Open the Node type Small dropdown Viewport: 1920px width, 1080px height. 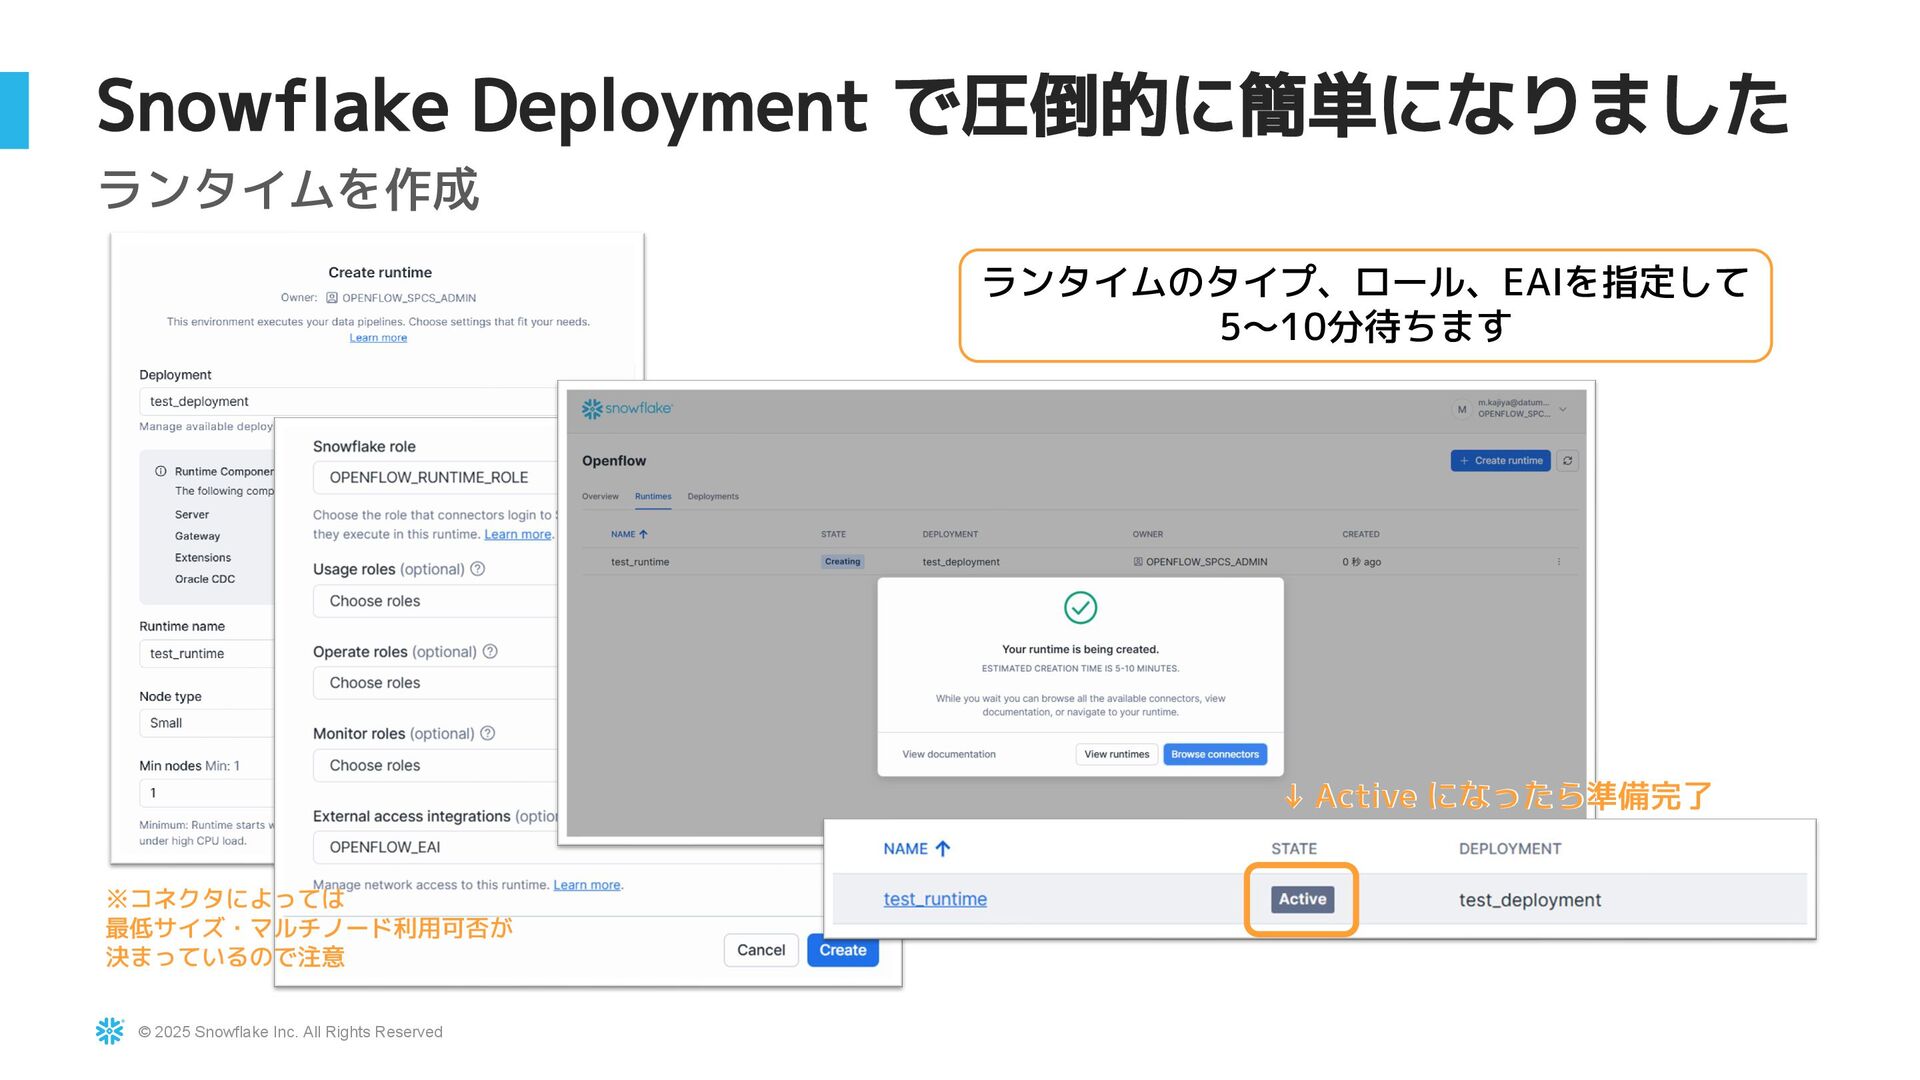point(205,723)
